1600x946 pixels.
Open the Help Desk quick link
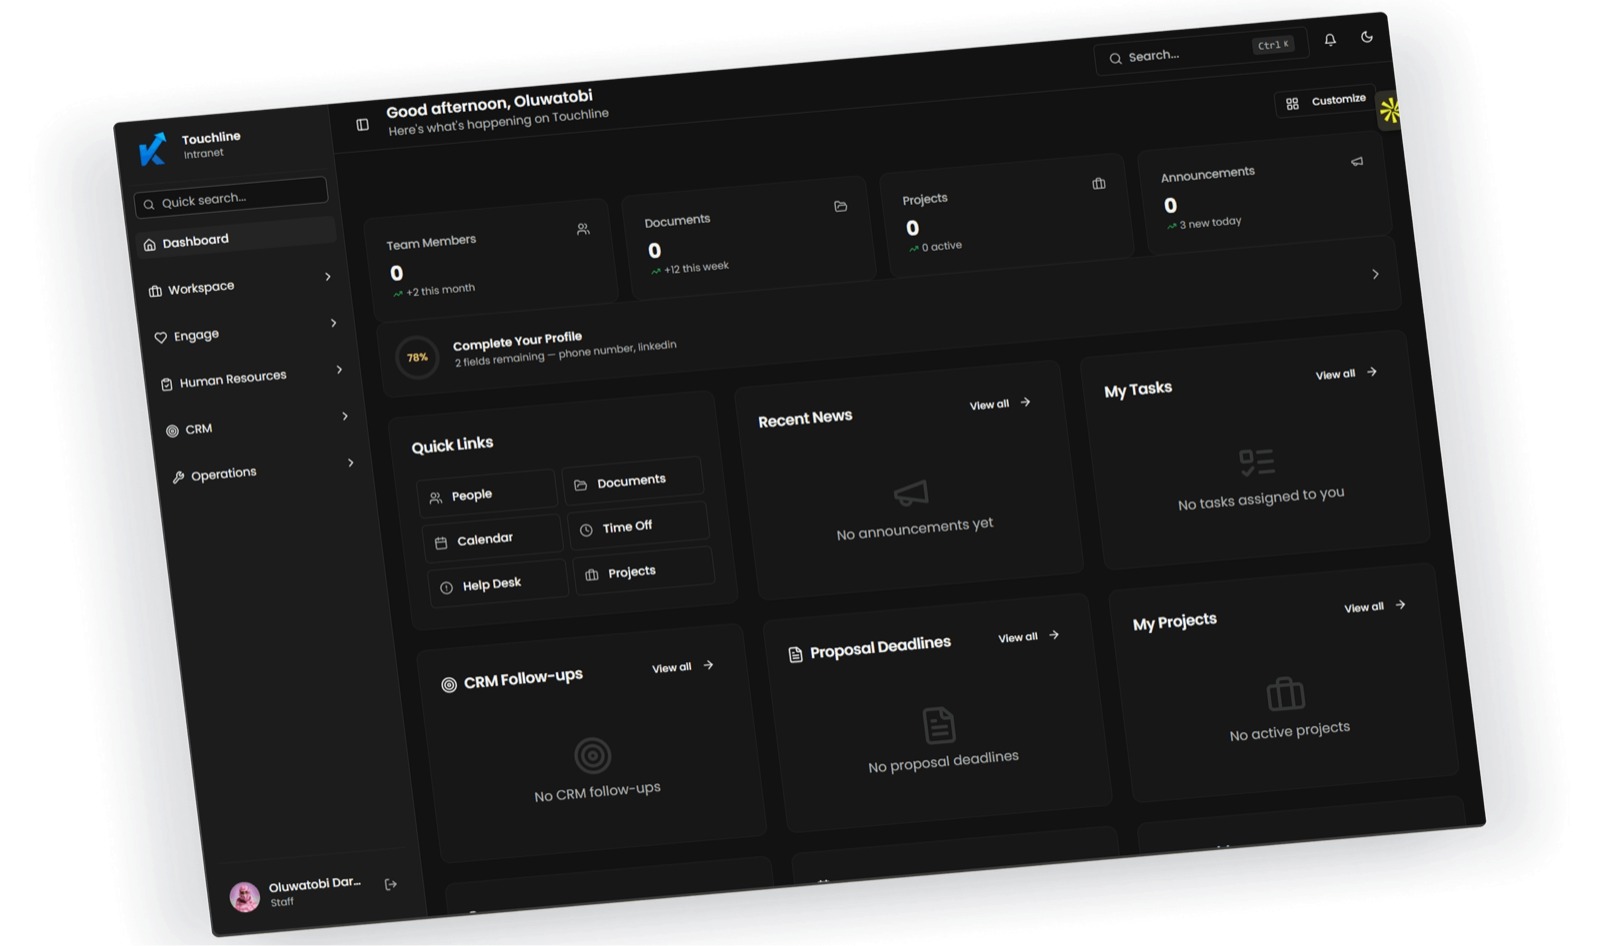point(499,583)
